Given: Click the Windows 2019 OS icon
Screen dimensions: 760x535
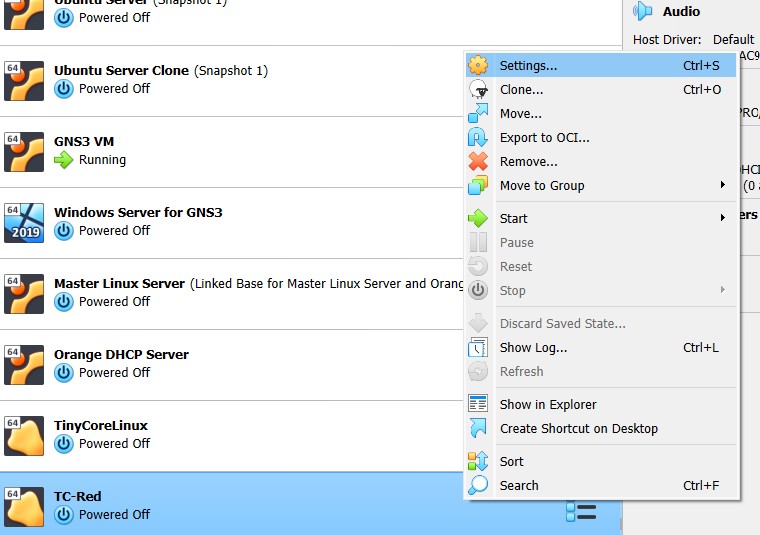Looking at the screenshot, I should coord(24,223).
